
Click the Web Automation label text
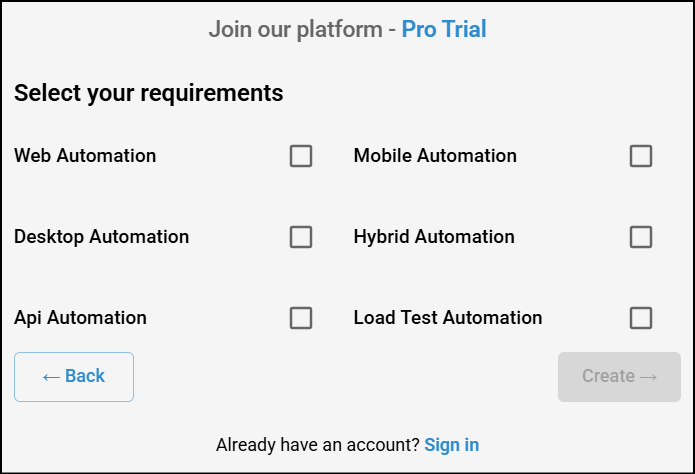point(85,156)
